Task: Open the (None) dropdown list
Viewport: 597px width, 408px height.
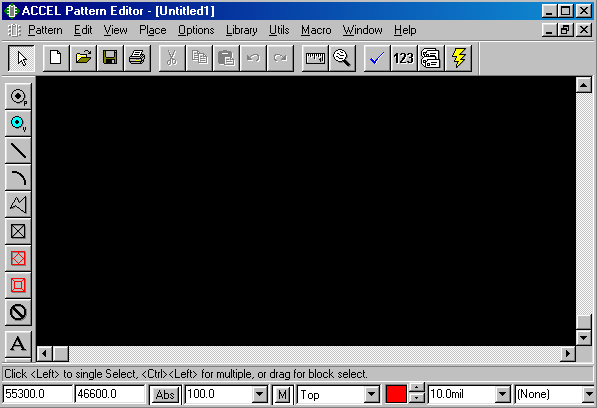Action: click(589, 394)
